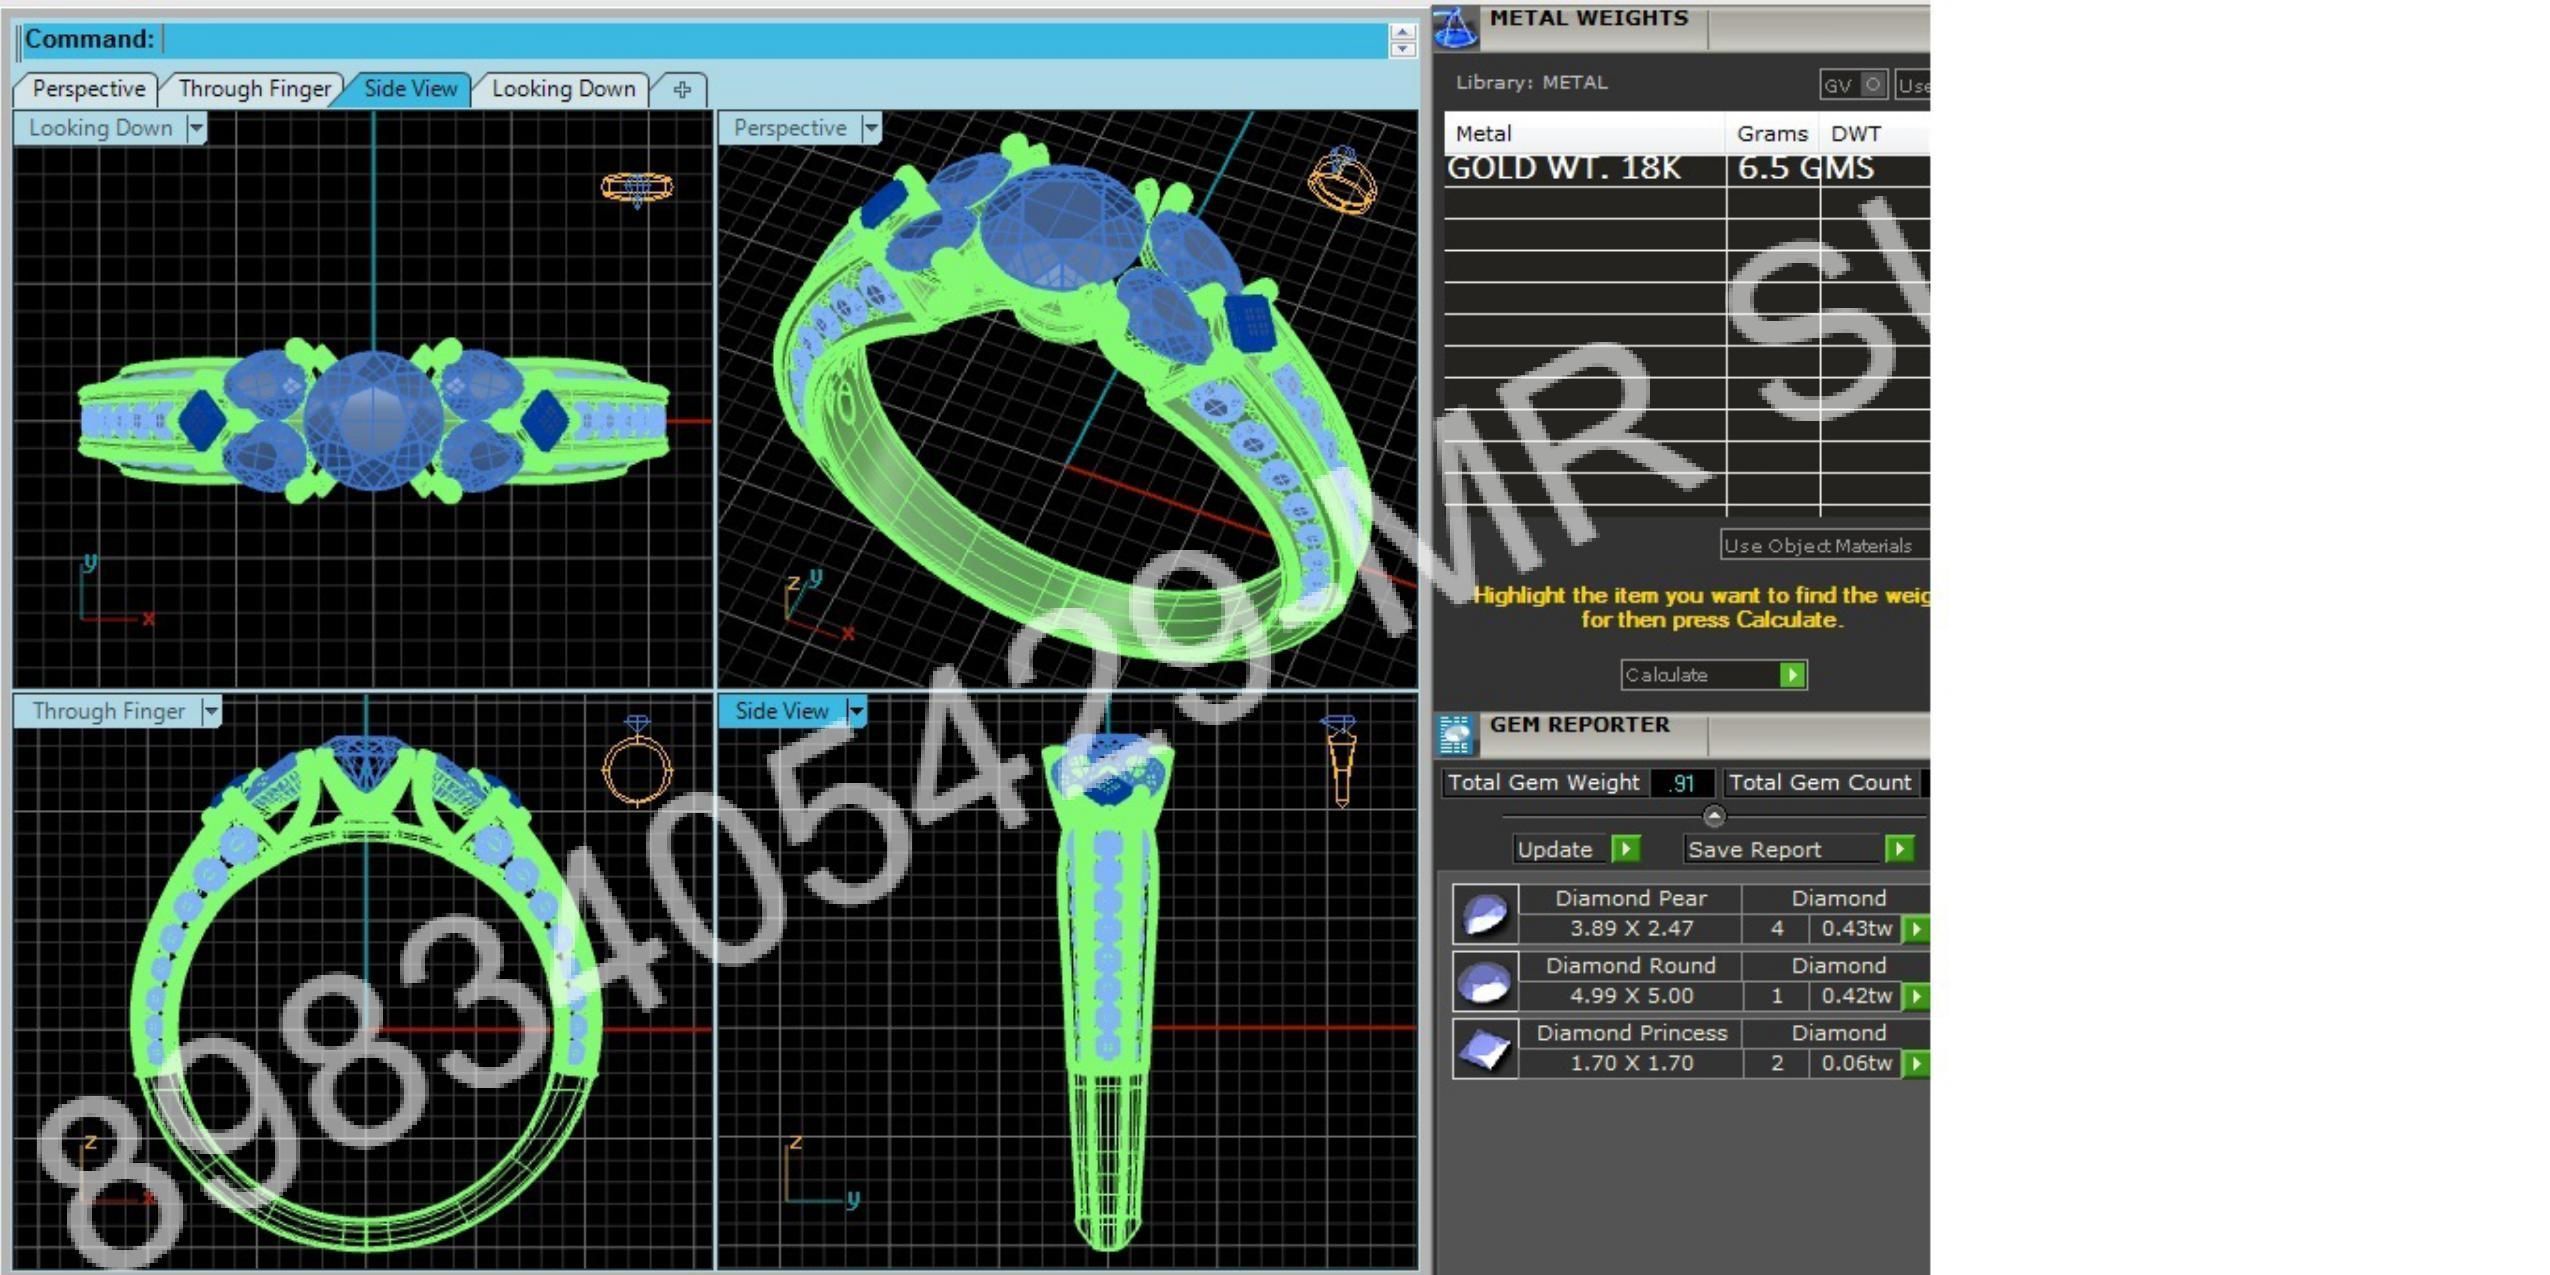Click the Grams column header
This screenshot has height=1275, width=2550.
(1772, 134)
